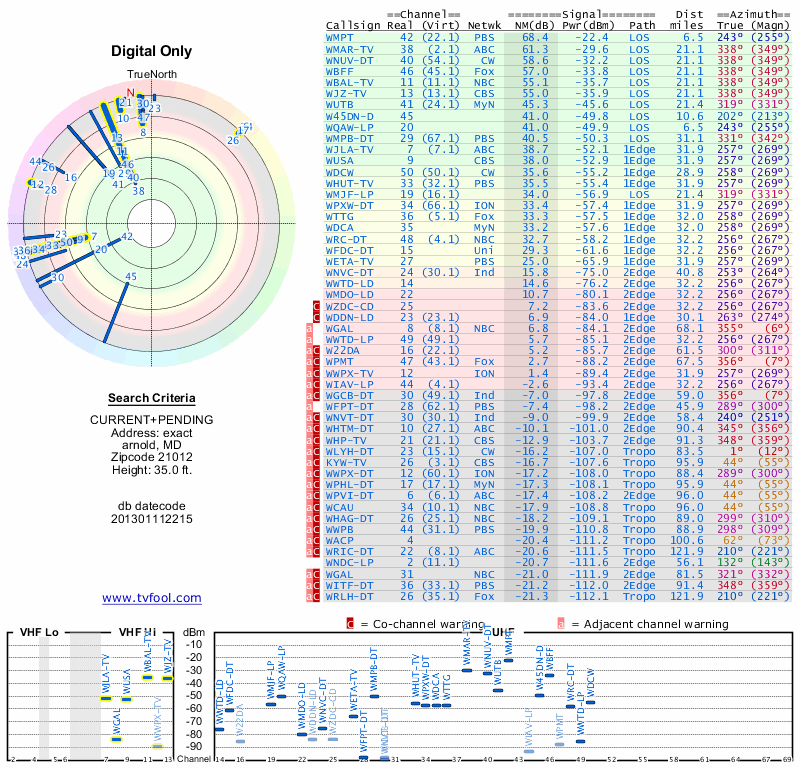Screen dimensions: 800x768
Task: Click the WETA-TV callsign
Action: 349,262
